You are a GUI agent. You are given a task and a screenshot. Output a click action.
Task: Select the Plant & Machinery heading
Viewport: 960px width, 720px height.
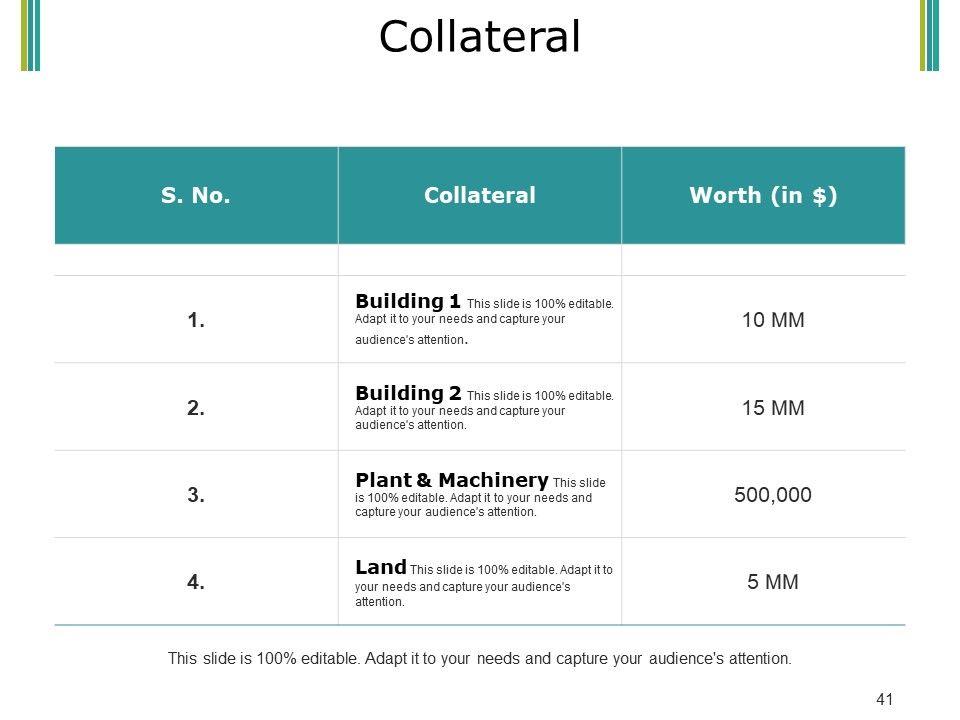451,480
